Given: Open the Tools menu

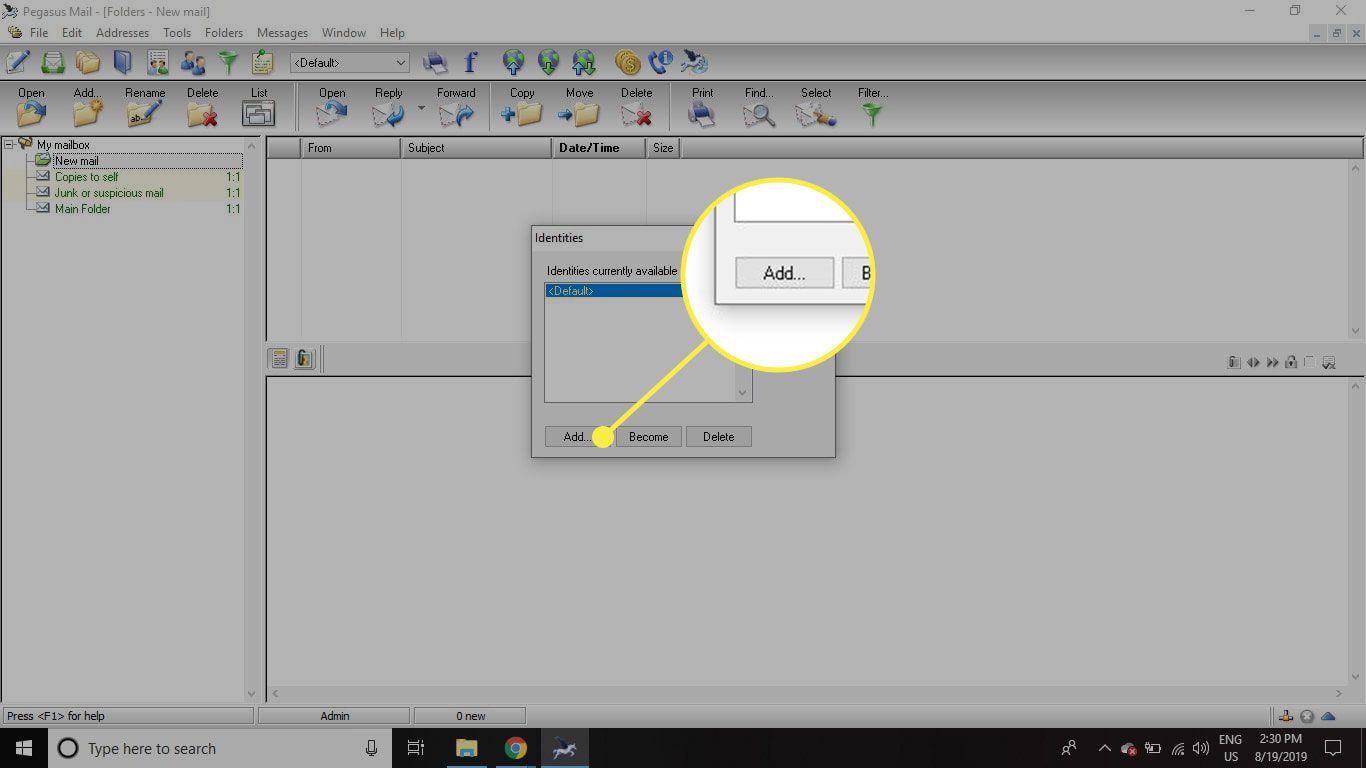Looking at the screenshot, I should tap(177, 33).
